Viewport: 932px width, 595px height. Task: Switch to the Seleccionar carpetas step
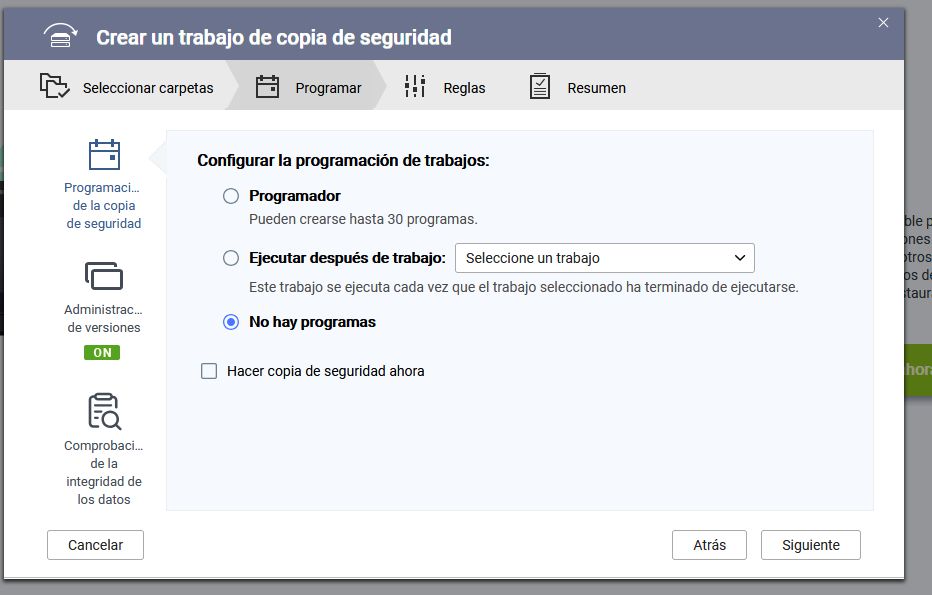click(148, 88)
